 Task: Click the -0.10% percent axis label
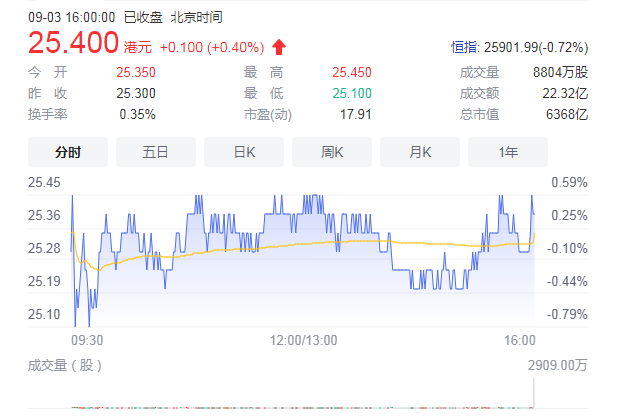(x=567, y=249)
